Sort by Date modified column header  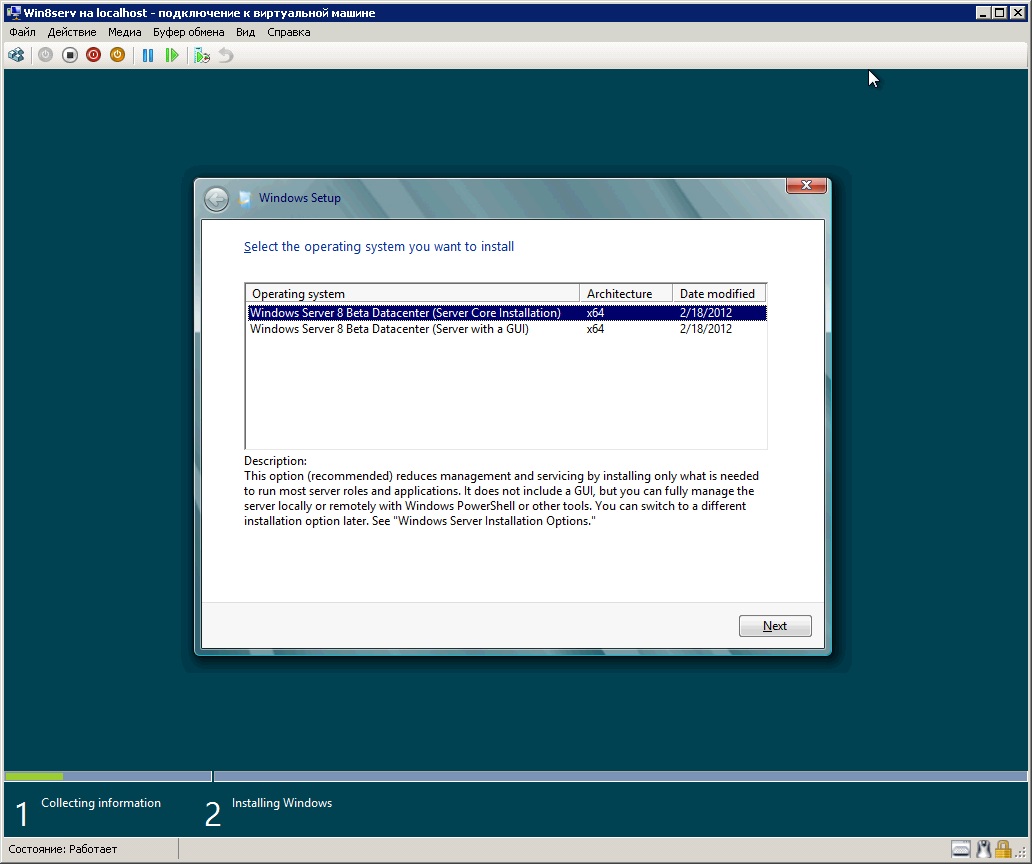(x=719, y=293)
